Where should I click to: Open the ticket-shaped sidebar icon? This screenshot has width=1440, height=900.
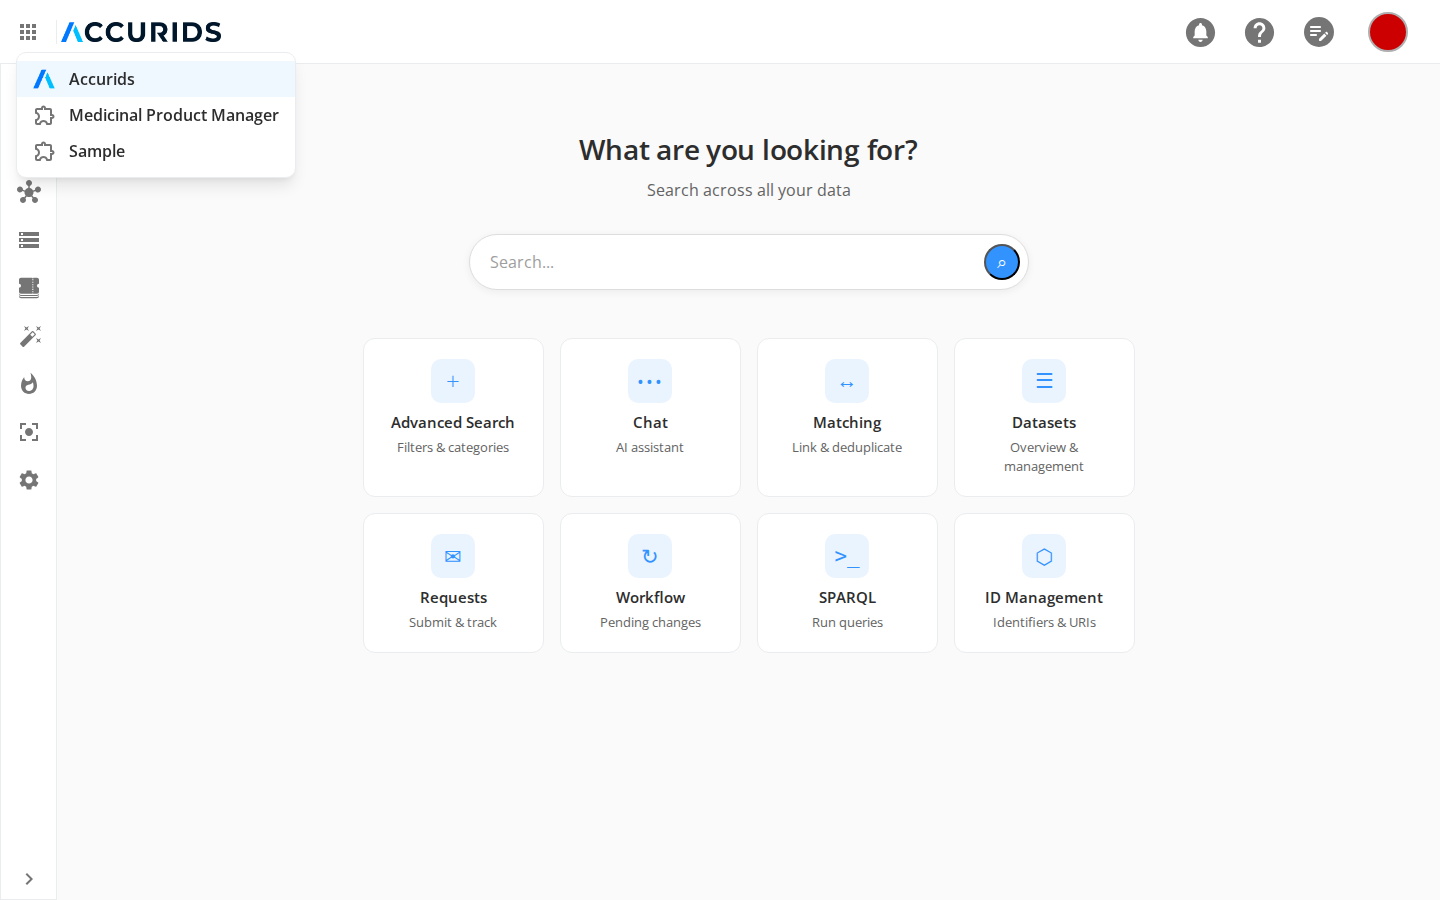[x=29, y=288]
